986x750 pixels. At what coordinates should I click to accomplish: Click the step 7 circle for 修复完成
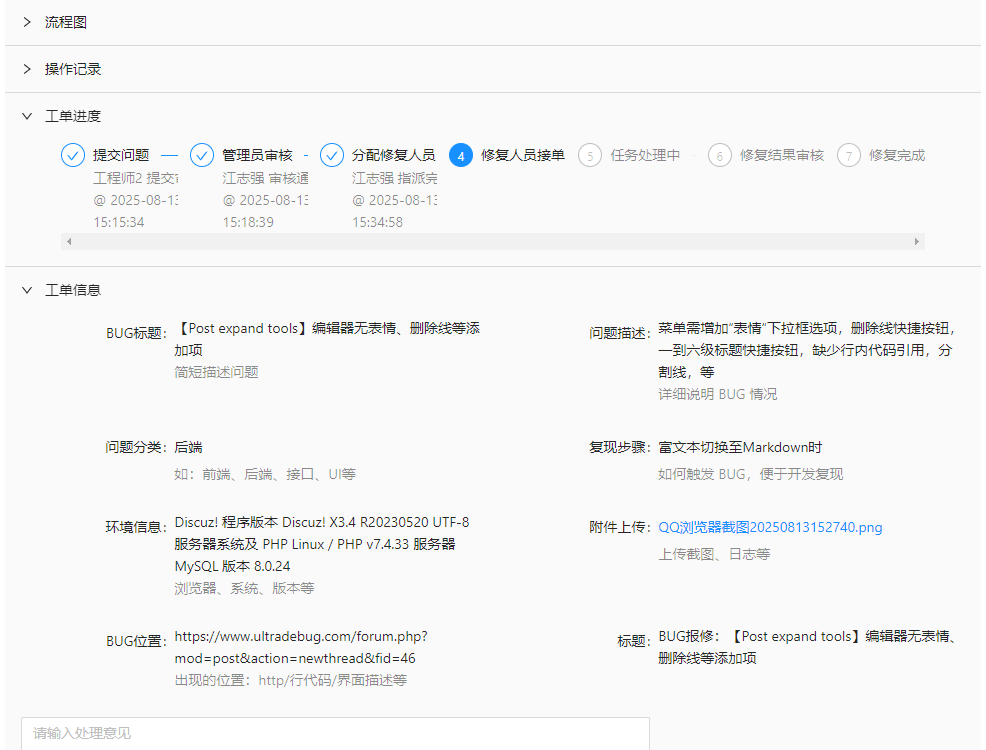849,155
